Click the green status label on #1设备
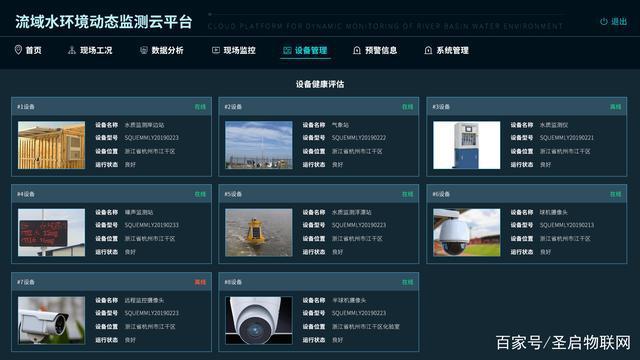 200,107
